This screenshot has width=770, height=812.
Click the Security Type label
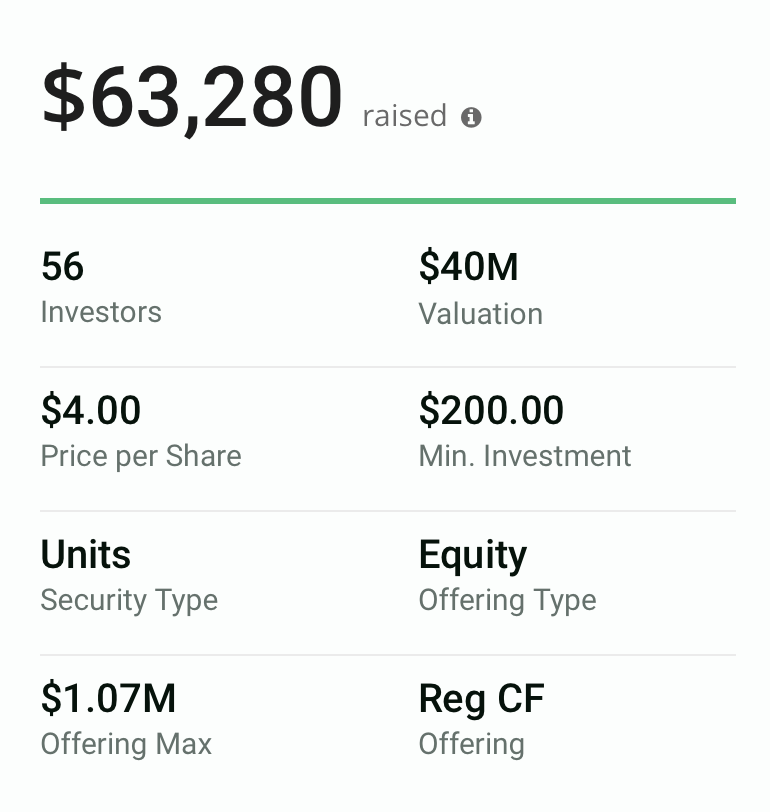pyautogui.click(x=128, y=600)
